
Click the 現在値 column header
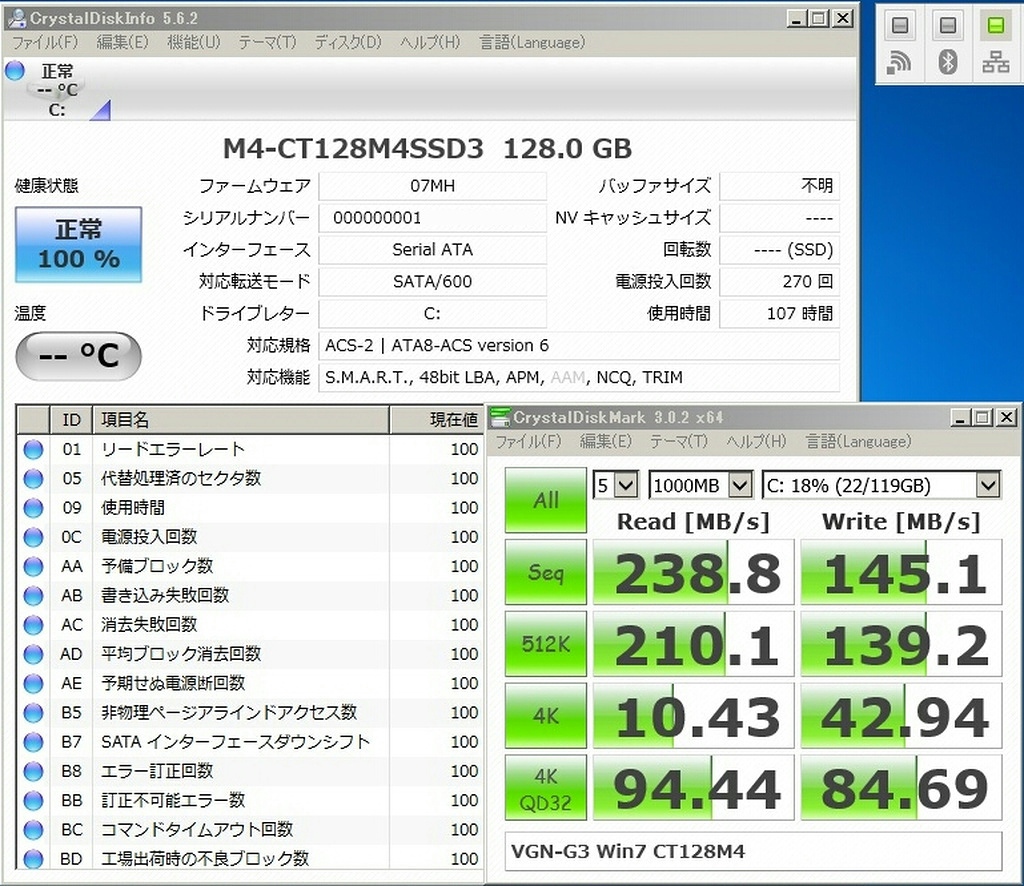[437, 420]
